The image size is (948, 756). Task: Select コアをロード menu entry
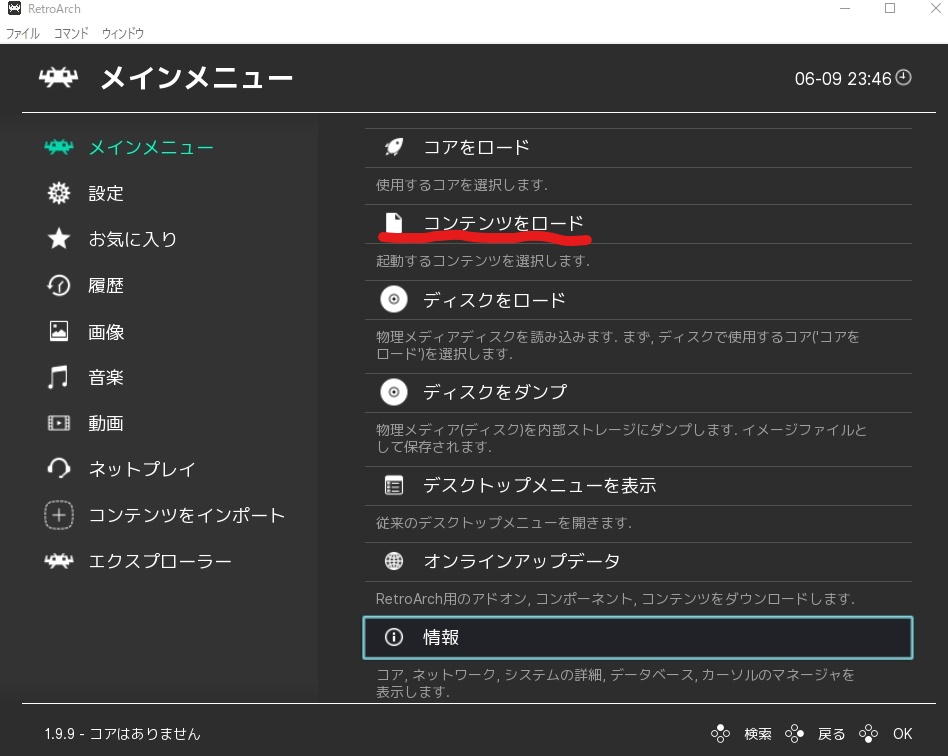pos(638,148)
